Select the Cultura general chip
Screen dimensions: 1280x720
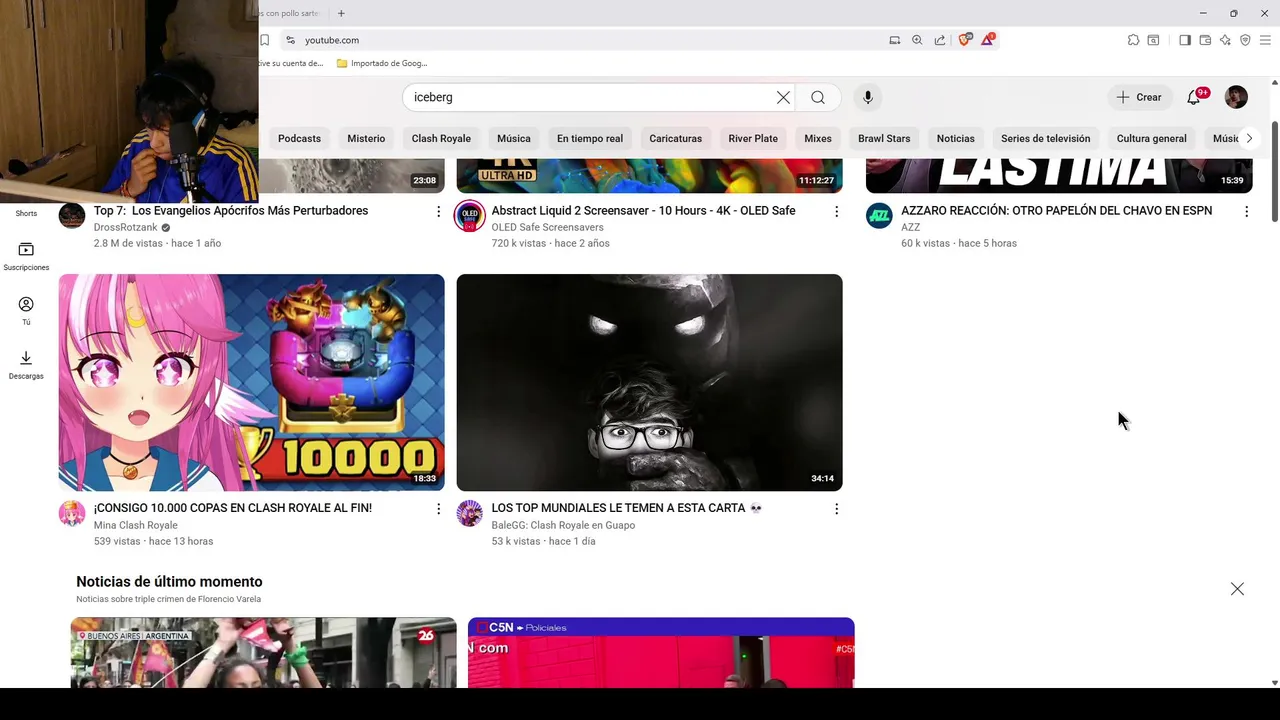pyautogui.click(x=1151, y=138)
